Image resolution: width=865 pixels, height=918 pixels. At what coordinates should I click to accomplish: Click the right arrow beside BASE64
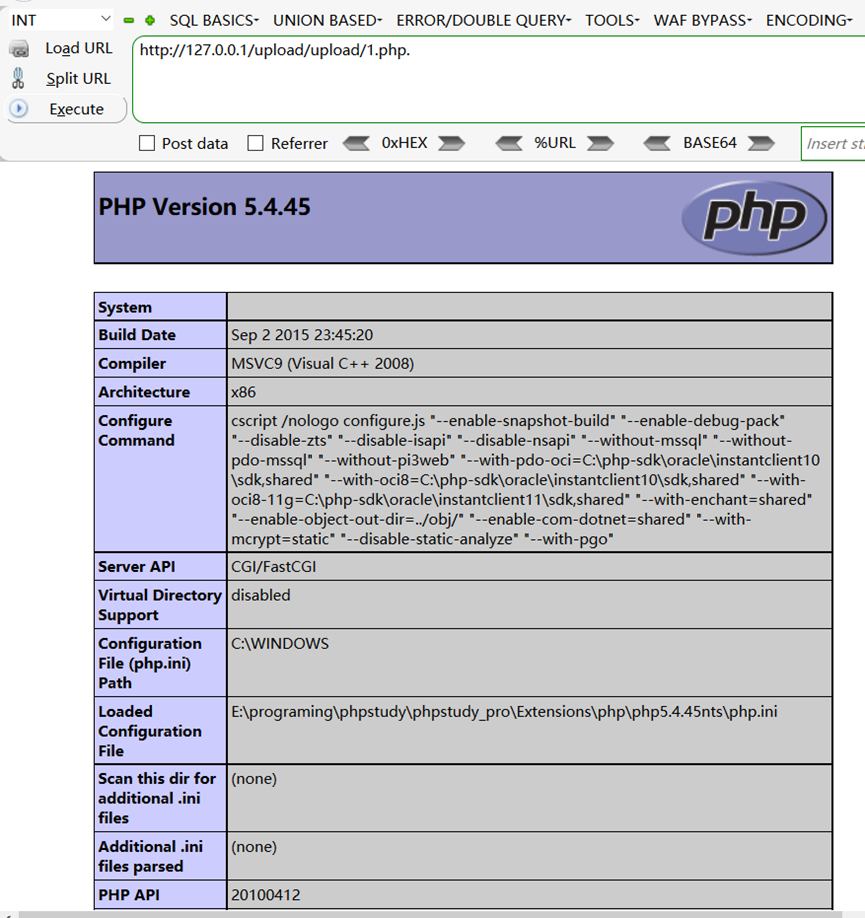pyautogui.click(x=761, y=143)
